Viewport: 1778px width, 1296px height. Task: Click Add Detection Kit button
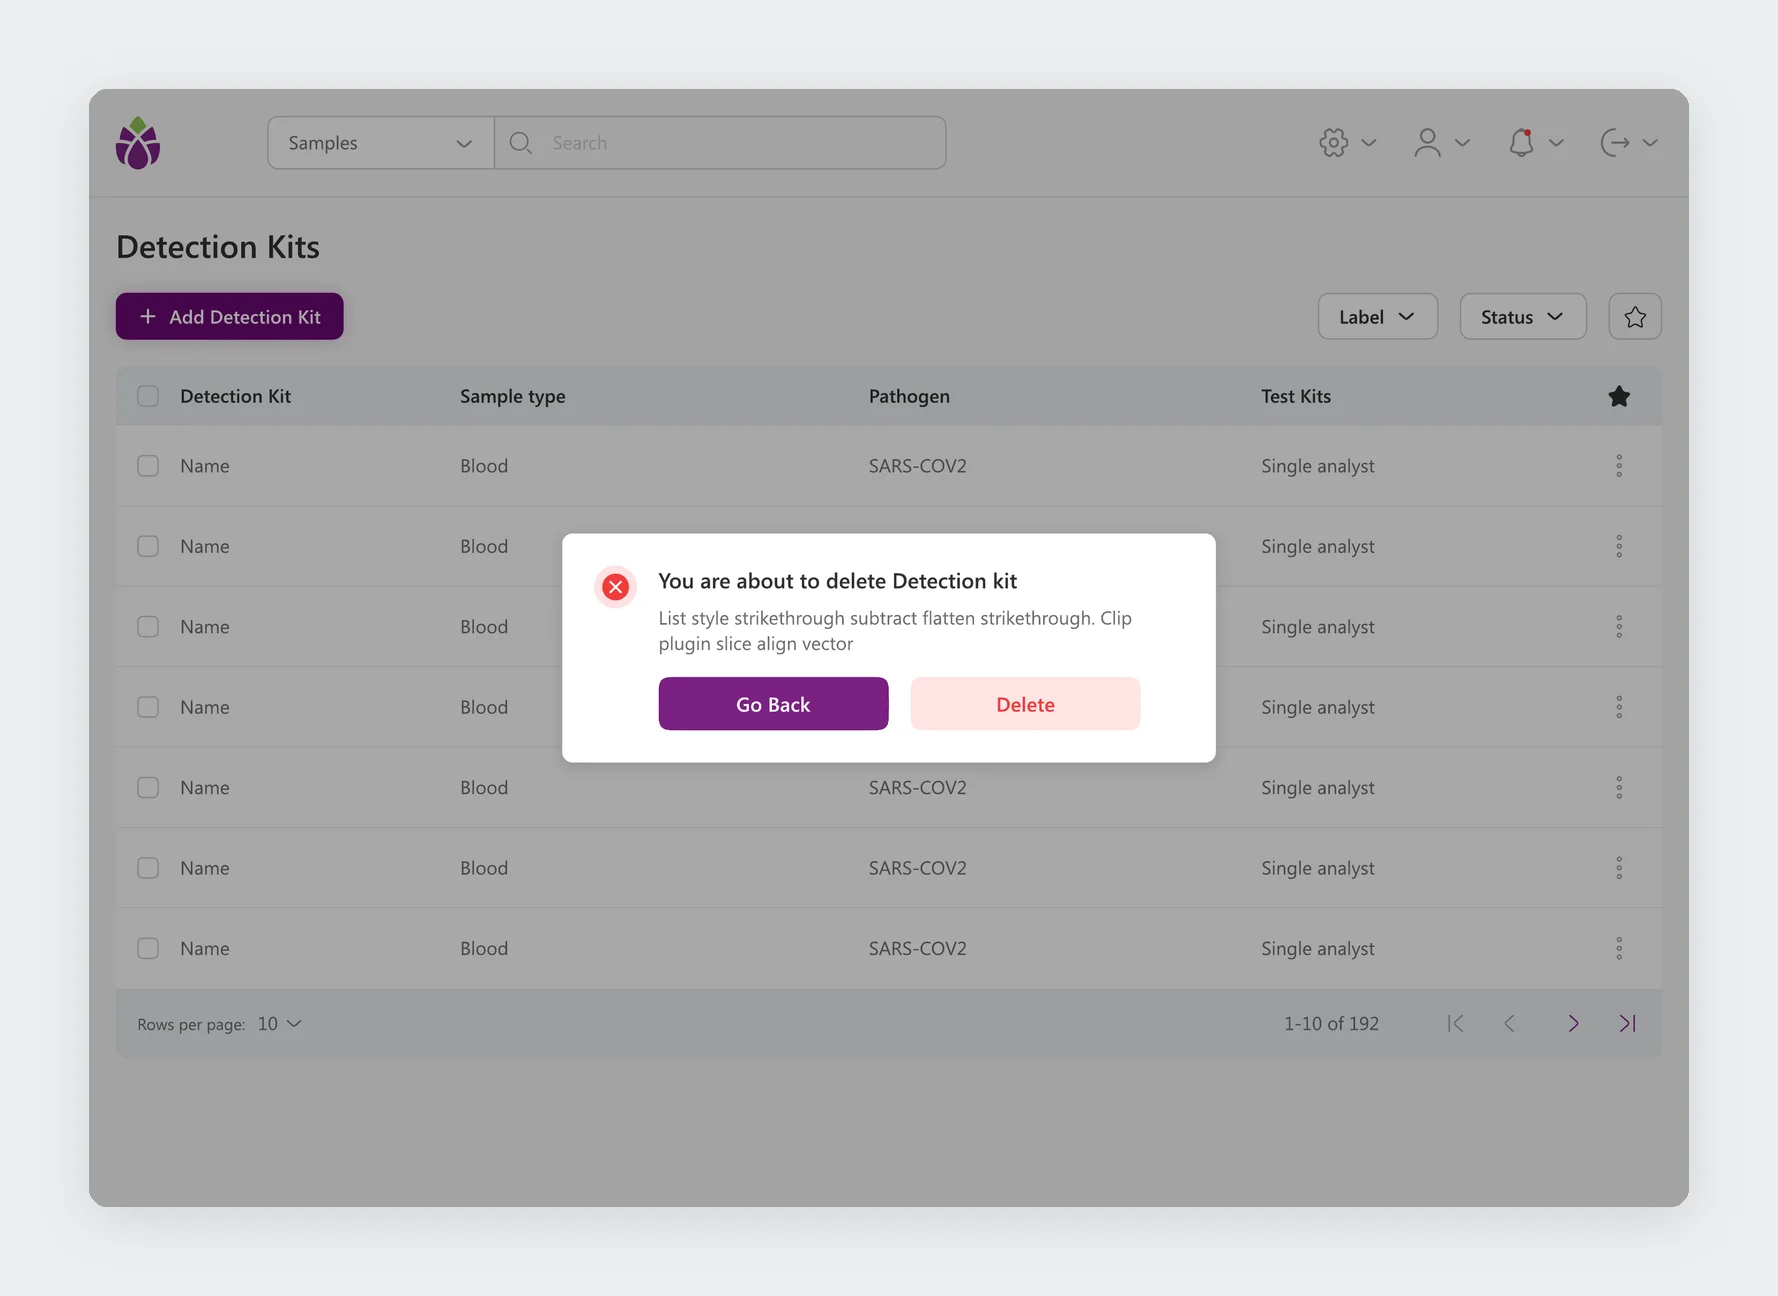coord(229,317)
